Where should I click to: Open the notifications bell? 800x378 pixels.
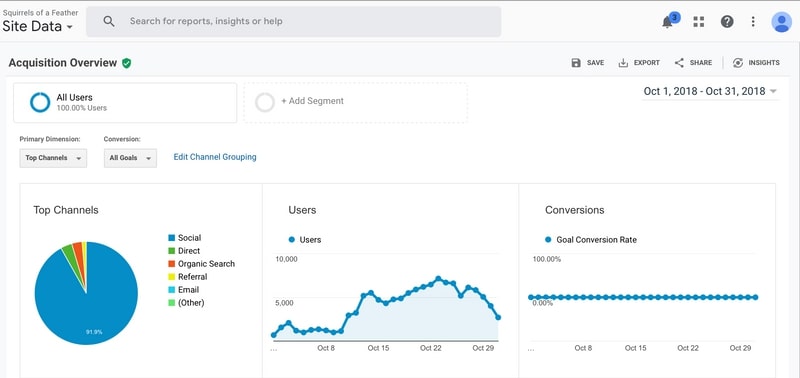tap(667, 22)
